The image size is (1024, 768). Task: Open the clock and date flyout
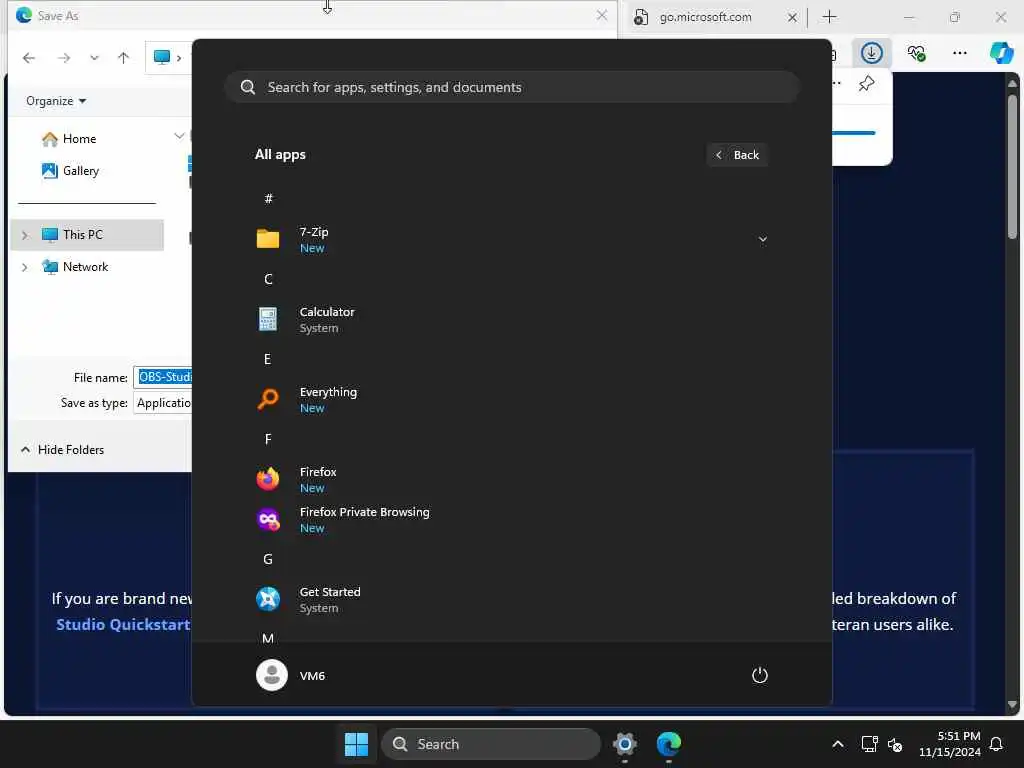tap(950, 744)
